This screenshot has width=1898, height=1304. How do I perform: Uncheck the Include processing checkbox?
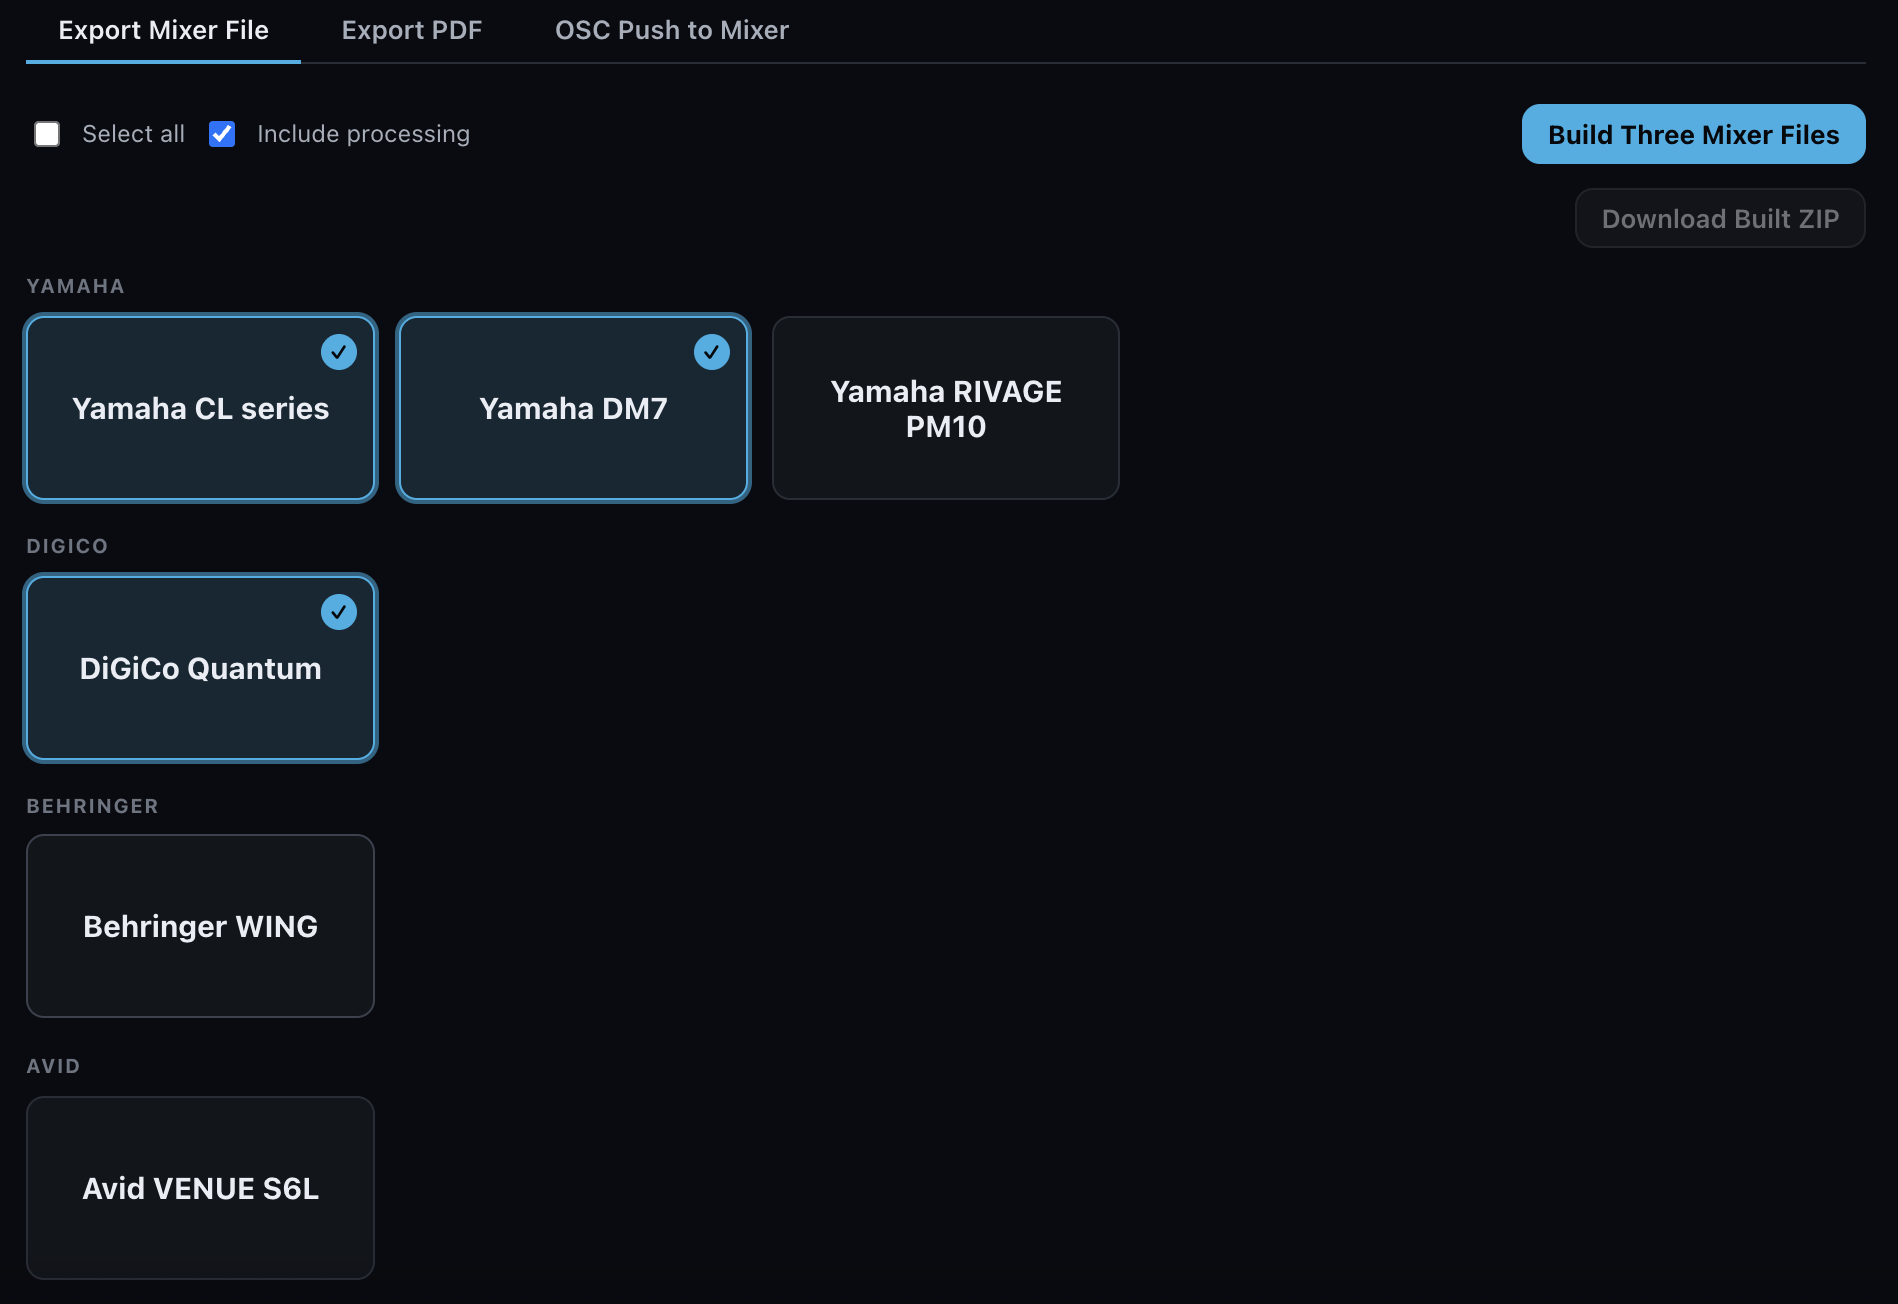coord(222,134)
